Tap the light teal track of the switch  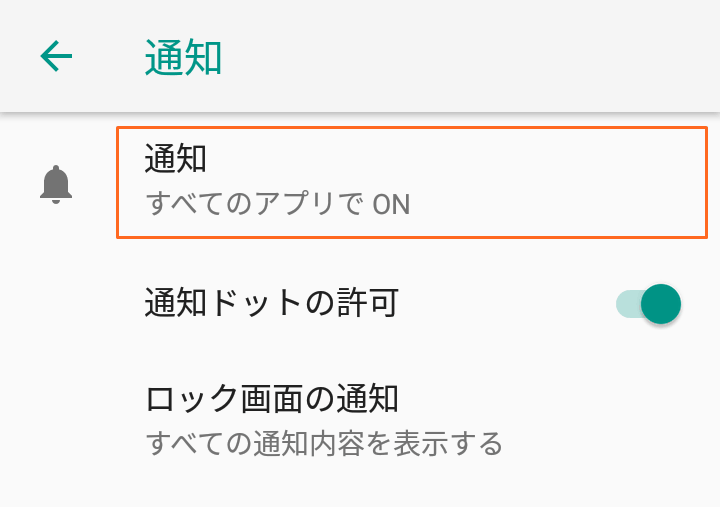pos(628,304)
